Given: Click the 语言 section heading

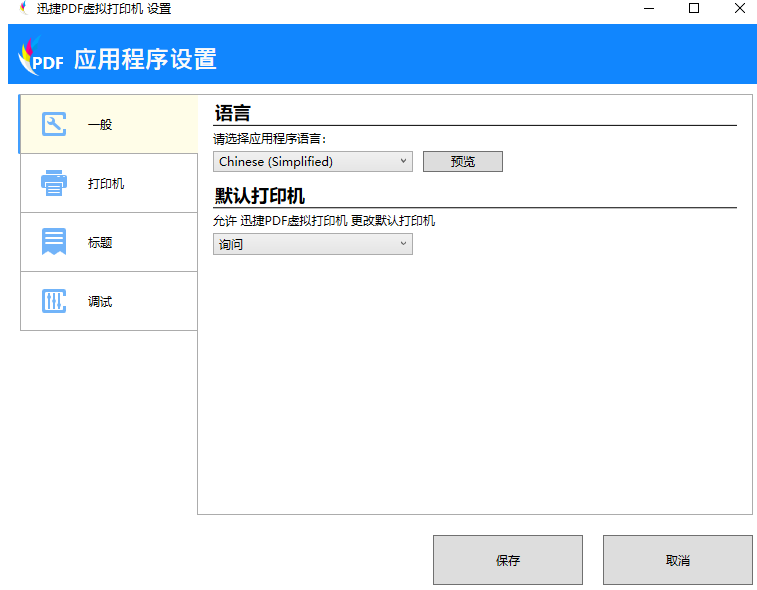Looking at the screenshot, I should pyautogui.click(x=232, y=113).
